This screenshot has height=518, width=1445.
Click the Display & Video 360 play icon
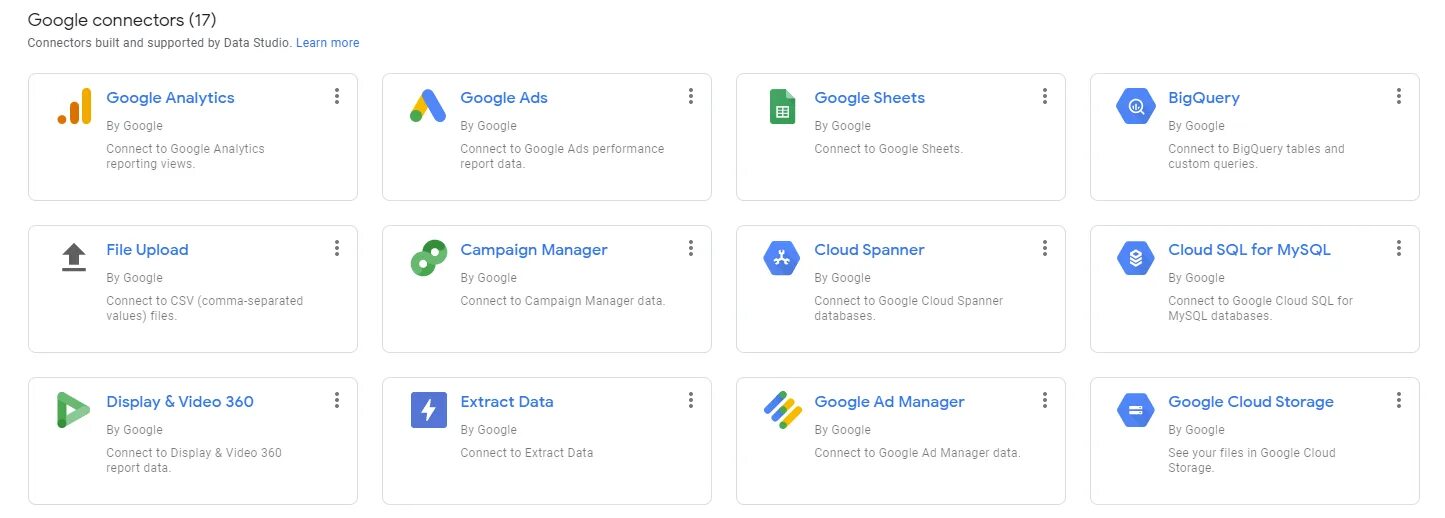click(x=74, y=410)
